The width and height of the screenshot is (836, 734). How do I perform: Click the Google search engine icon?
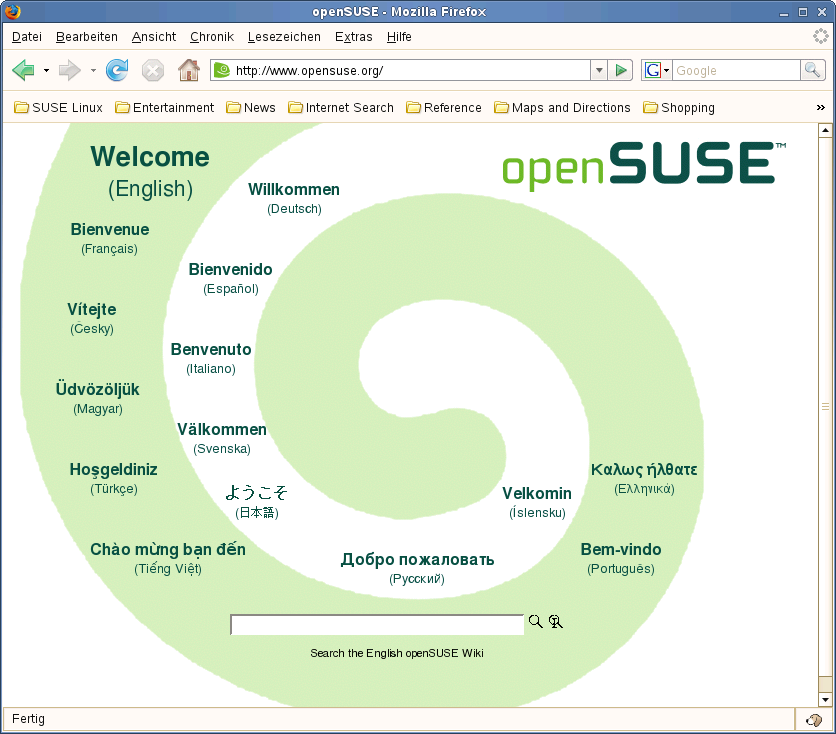[x=653, y=70]
